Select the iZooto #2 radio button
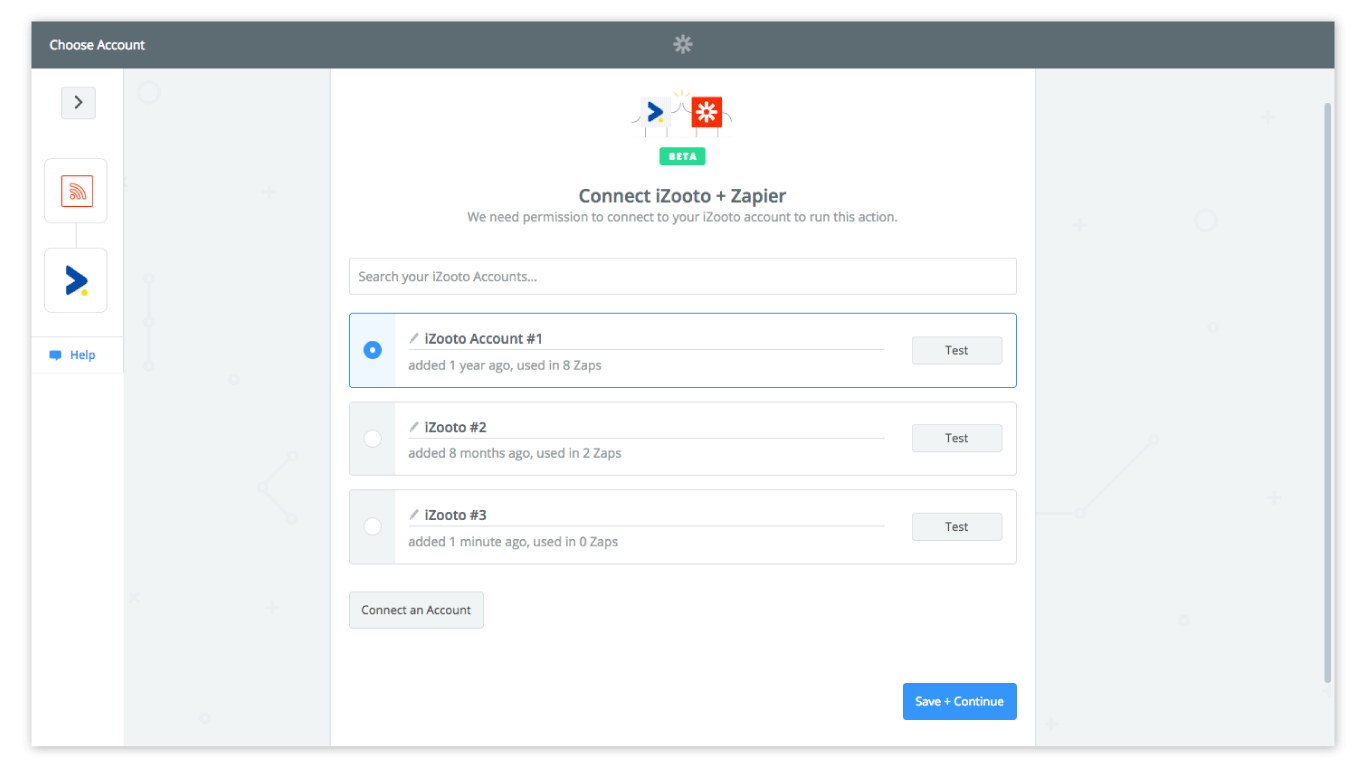Screen dimensions: 1366x768 point(373,438)
